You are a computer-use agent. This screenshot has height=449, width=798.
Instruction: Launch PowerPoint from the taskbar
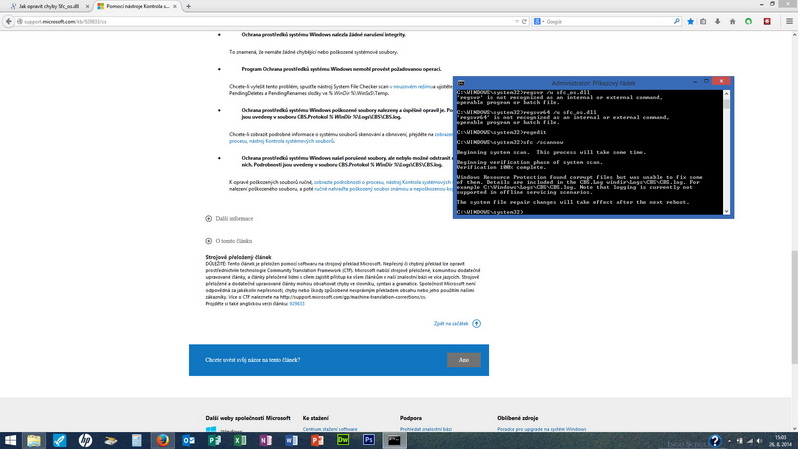click(317, 440)
